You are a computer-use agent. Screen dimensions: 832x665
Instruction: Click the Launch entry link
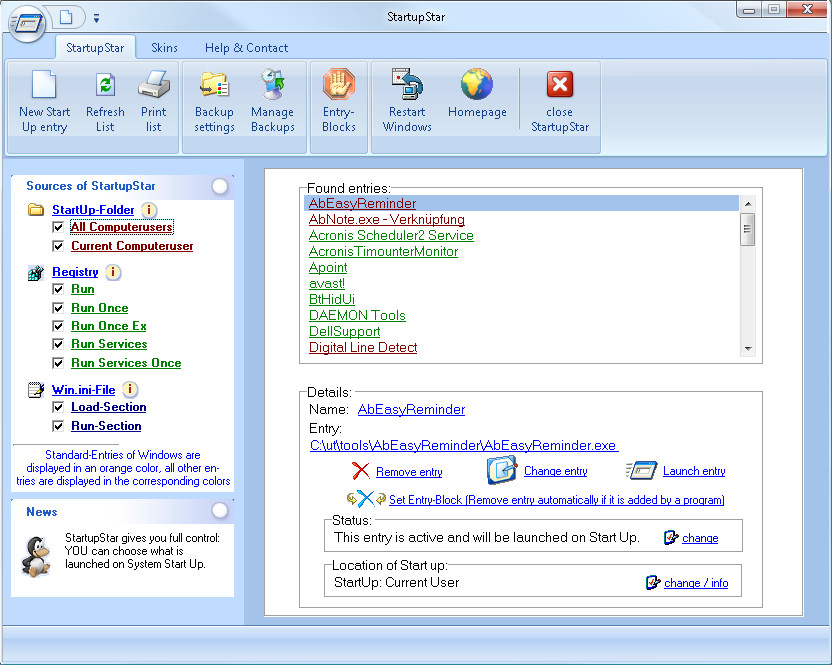tap(694, 471)
